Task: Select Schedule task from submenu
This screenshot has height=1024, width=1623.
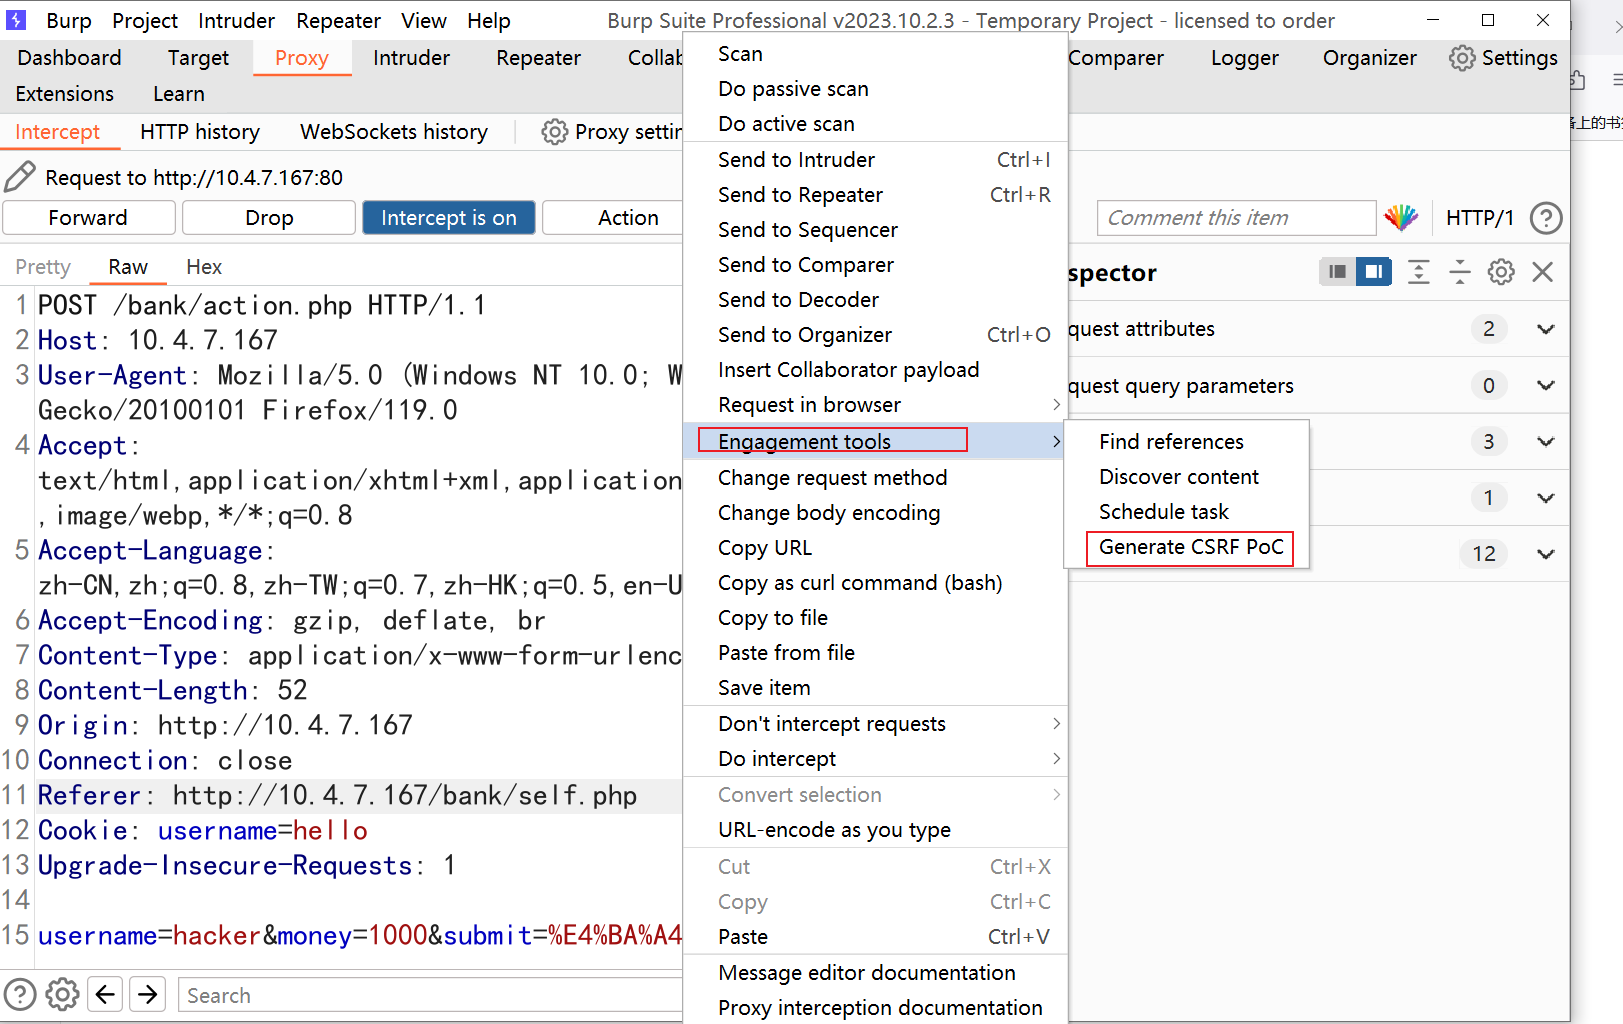Action: click(x=1187, y=512)
